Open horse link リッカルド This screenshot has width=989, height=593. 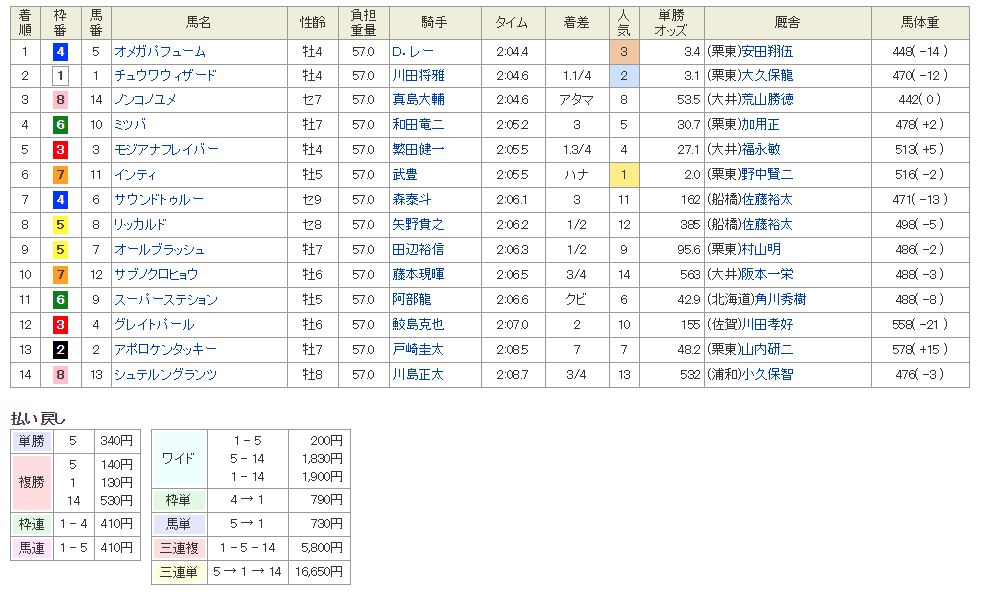(140, 225)
